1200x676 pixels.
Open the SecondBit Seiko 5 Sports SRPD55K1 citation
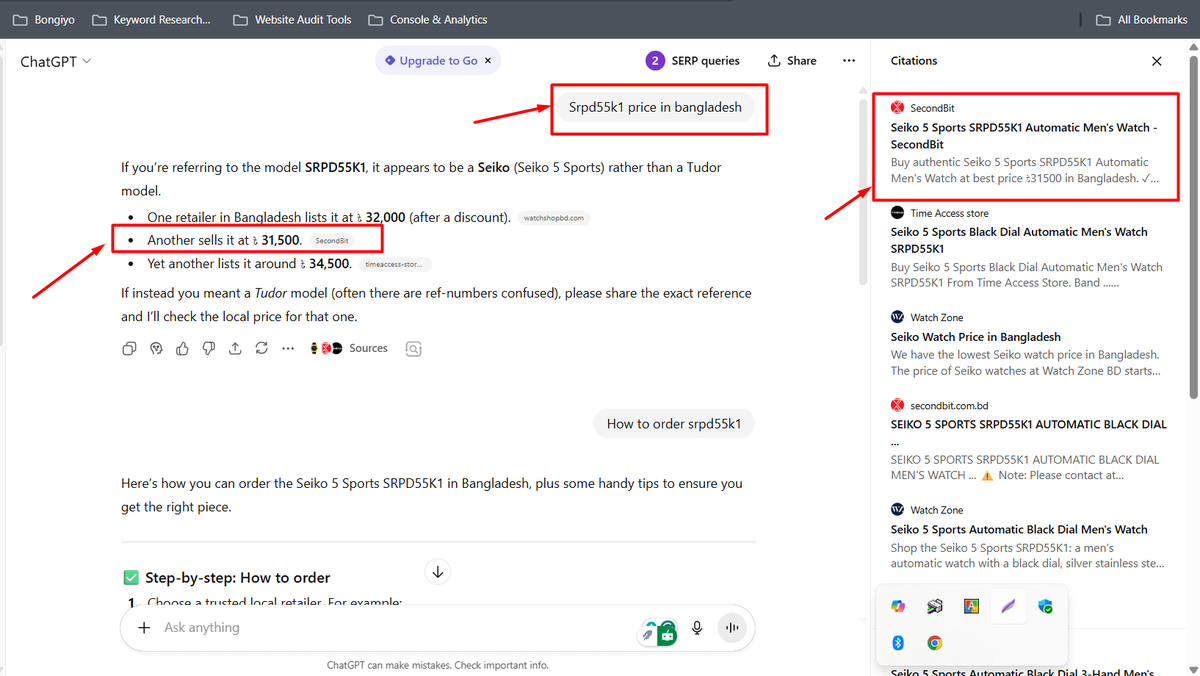pos(1027,144)
